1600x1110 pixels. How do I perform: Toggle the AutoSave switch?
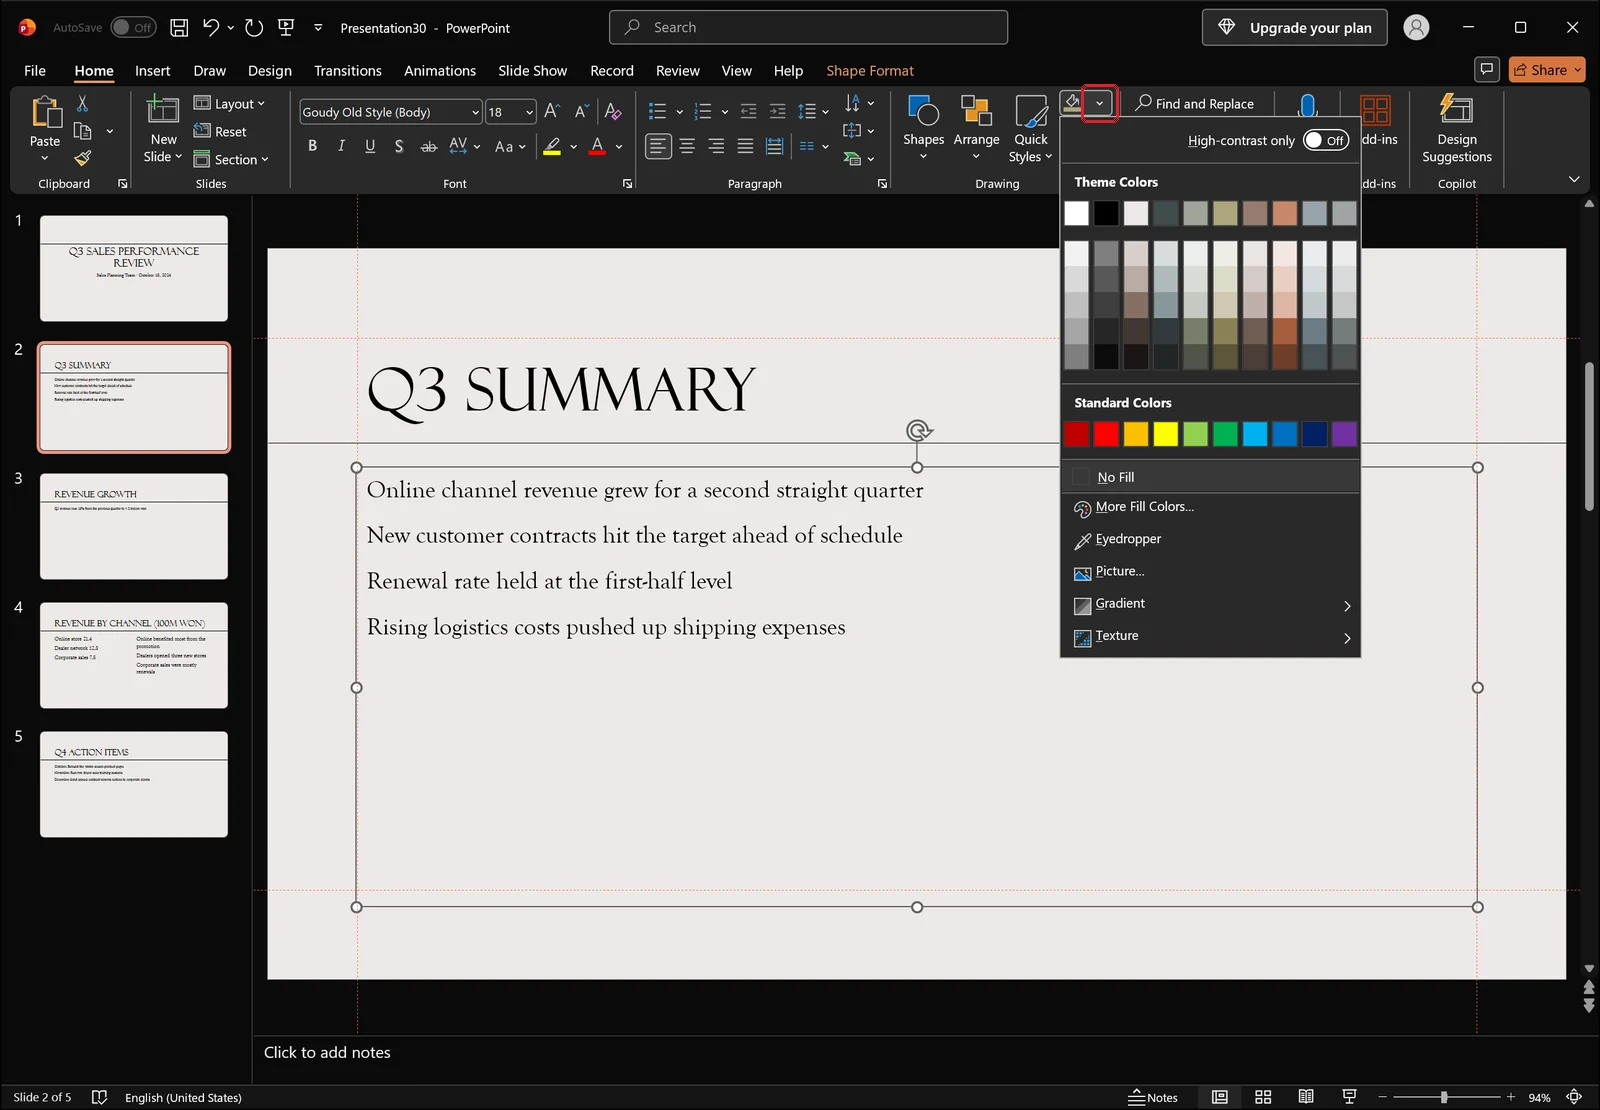pos(133,28)
